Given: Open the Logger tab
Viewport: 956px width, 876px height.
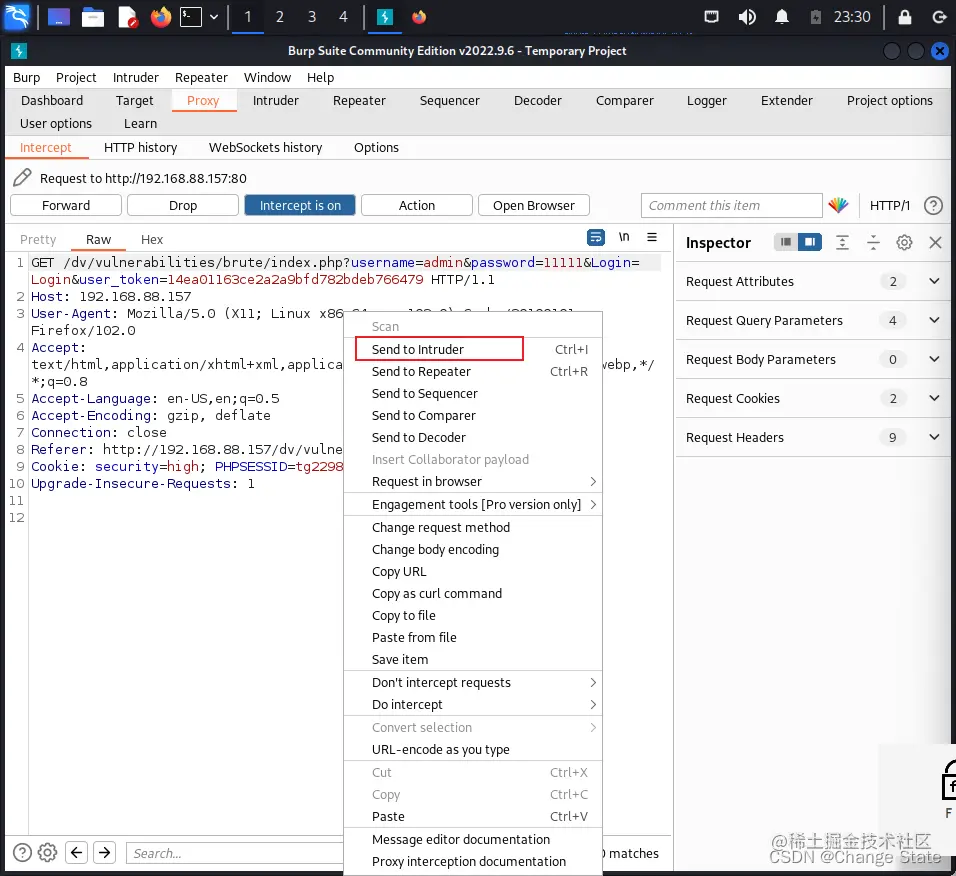Looking at the screenshot, I should tap(707, 101).
